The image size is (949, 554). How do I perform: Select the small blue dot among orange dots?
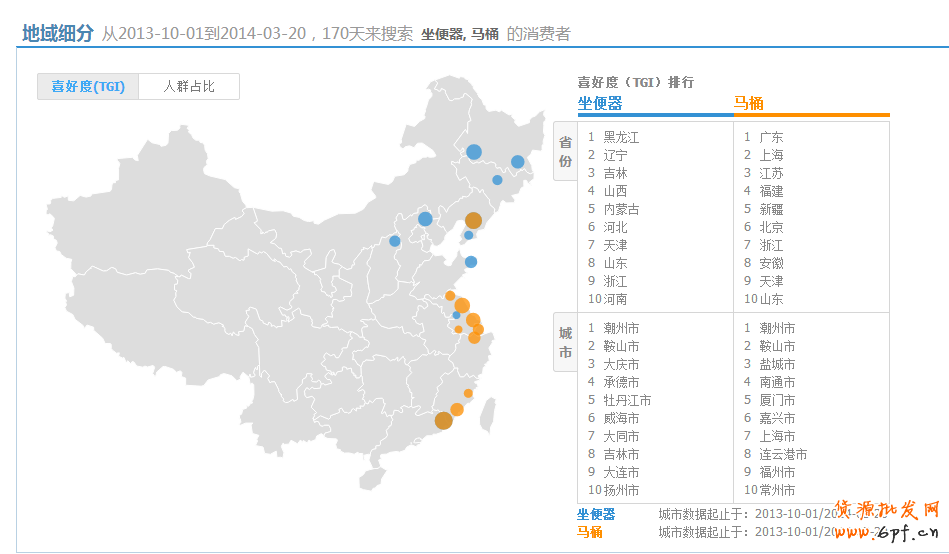[x=456, y=315]
